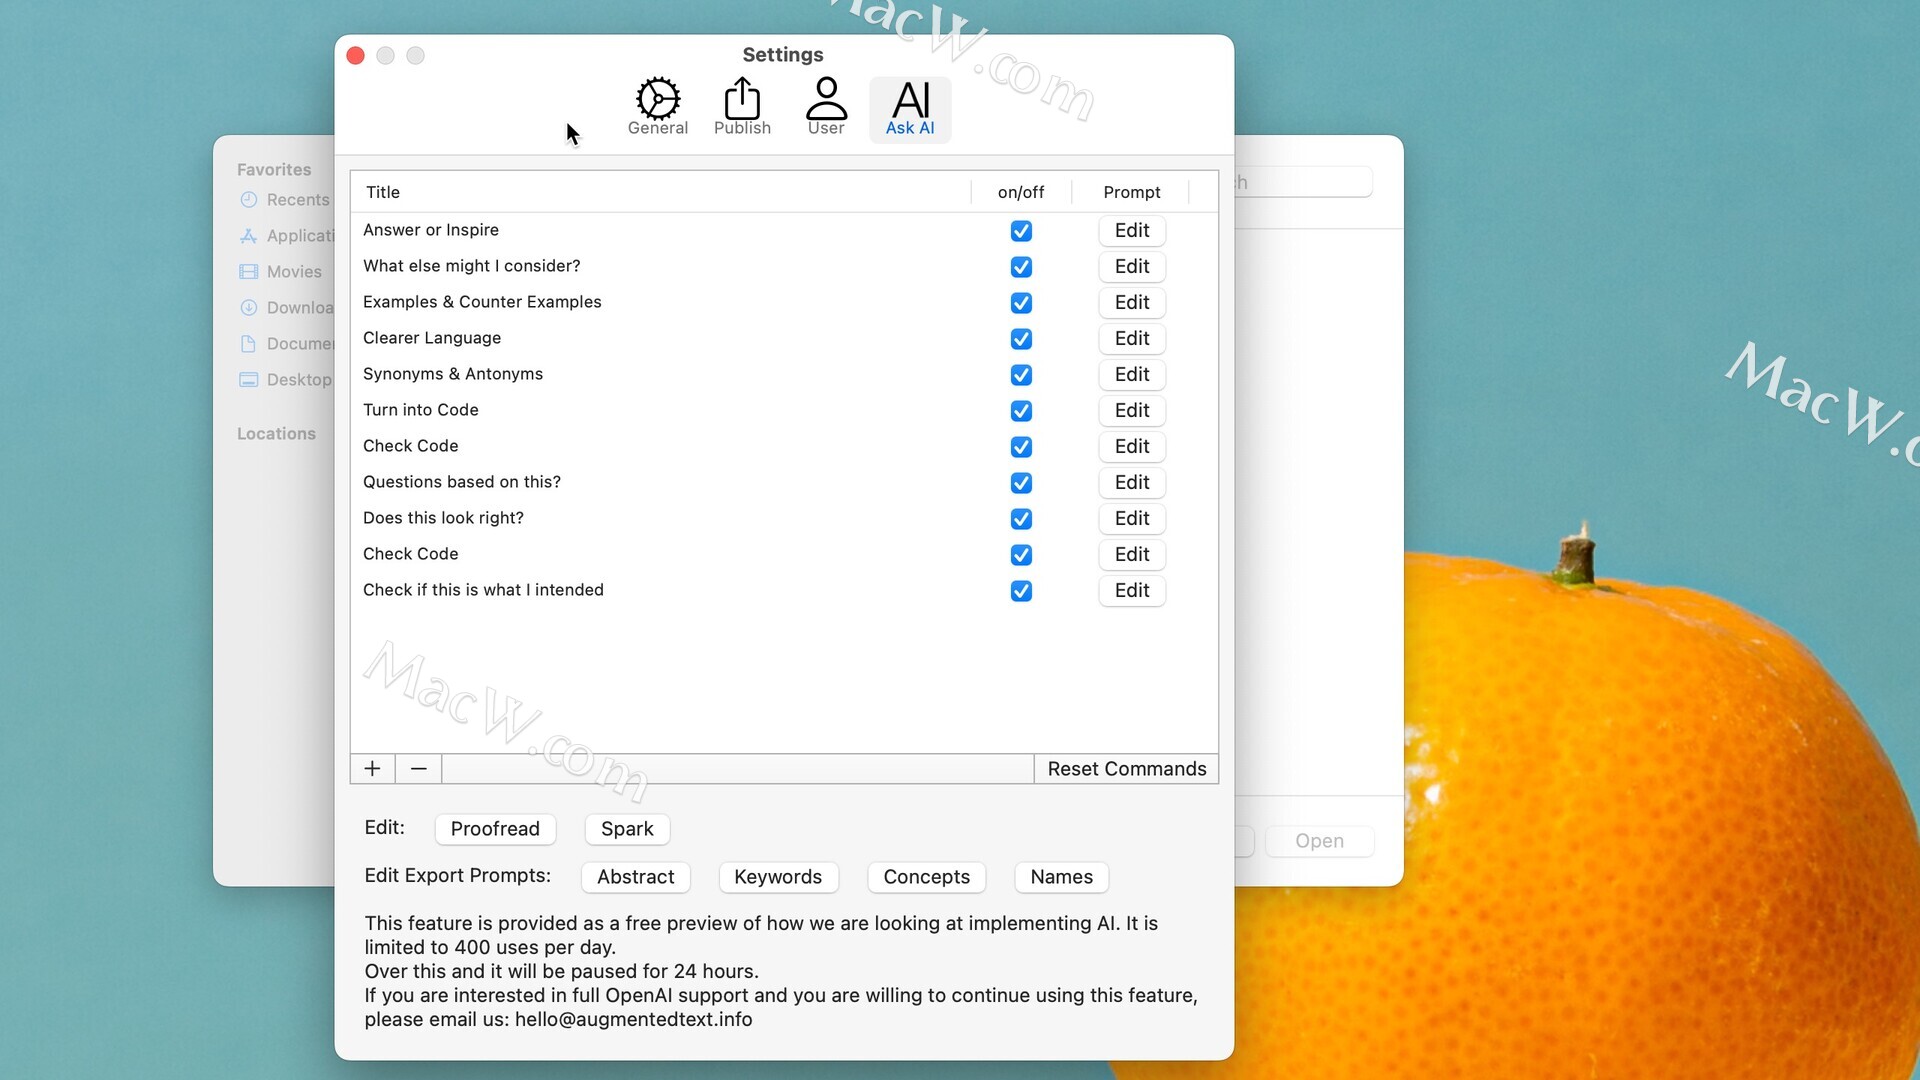Remove selected command with minus button

(419, 768)
